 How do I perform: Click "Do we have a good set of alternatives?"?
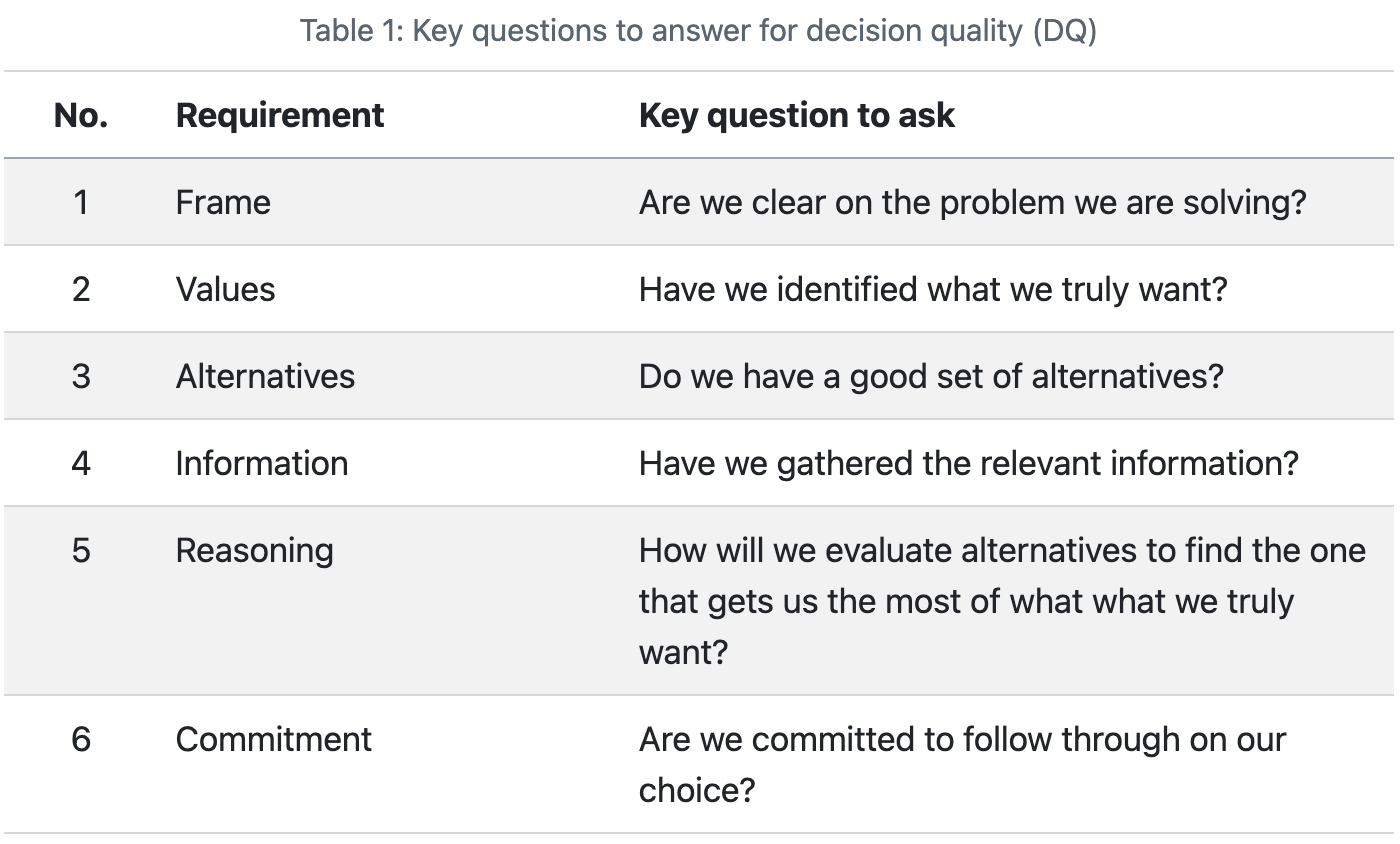[x=931, y=376]
